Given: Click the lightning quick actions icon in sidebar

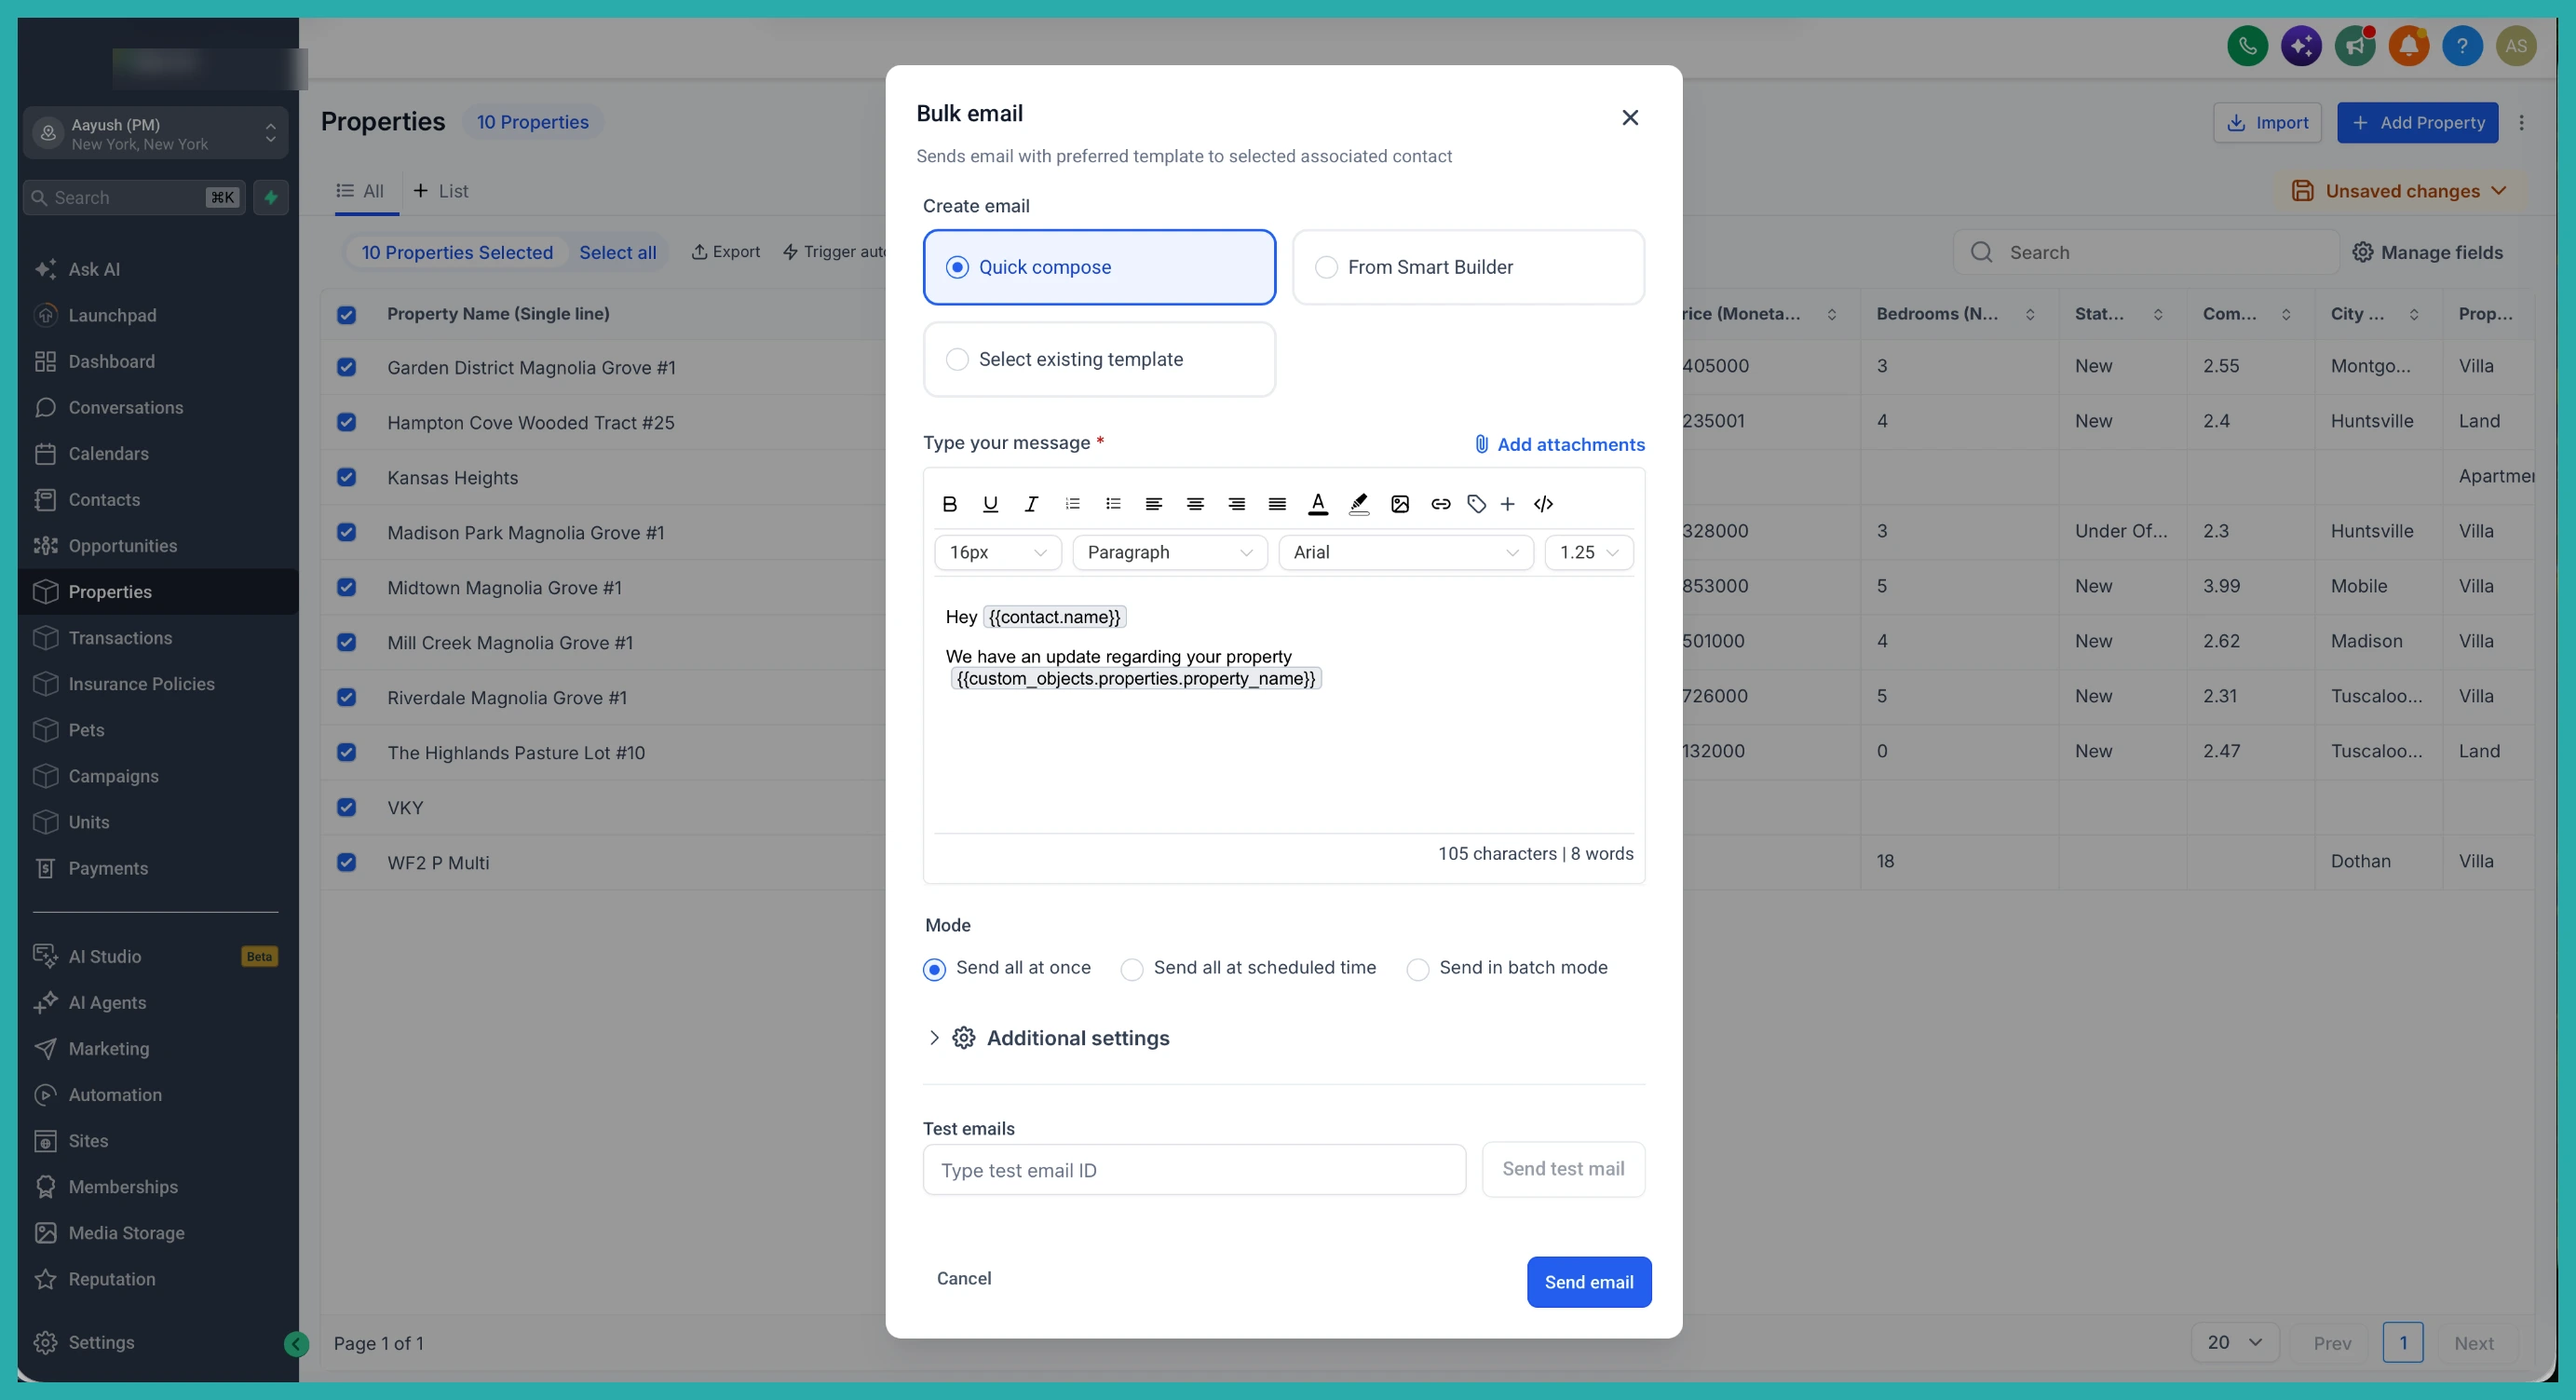Looking at the screenshot, I should coord(271,197).
